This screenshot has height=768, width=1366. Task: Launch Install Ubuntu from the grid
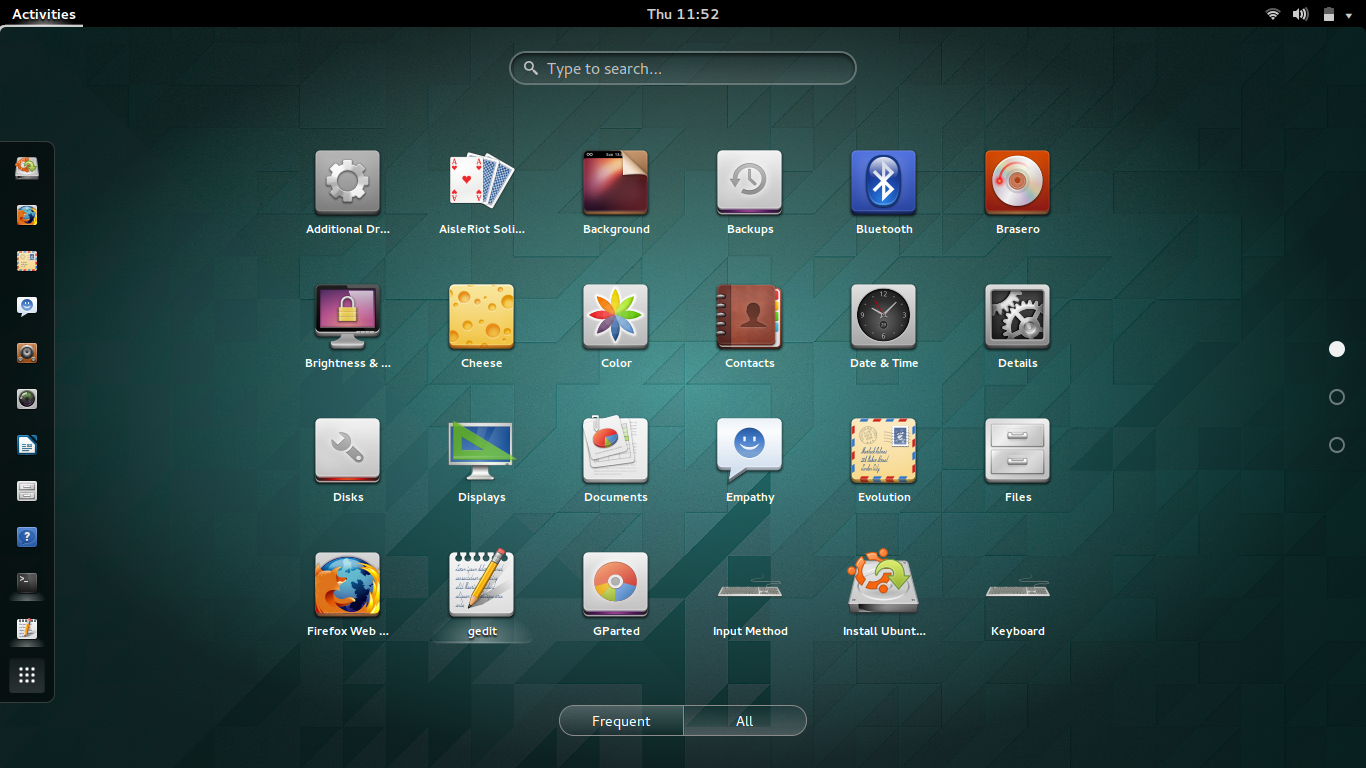pyautogui.click(x=883, y=584)
